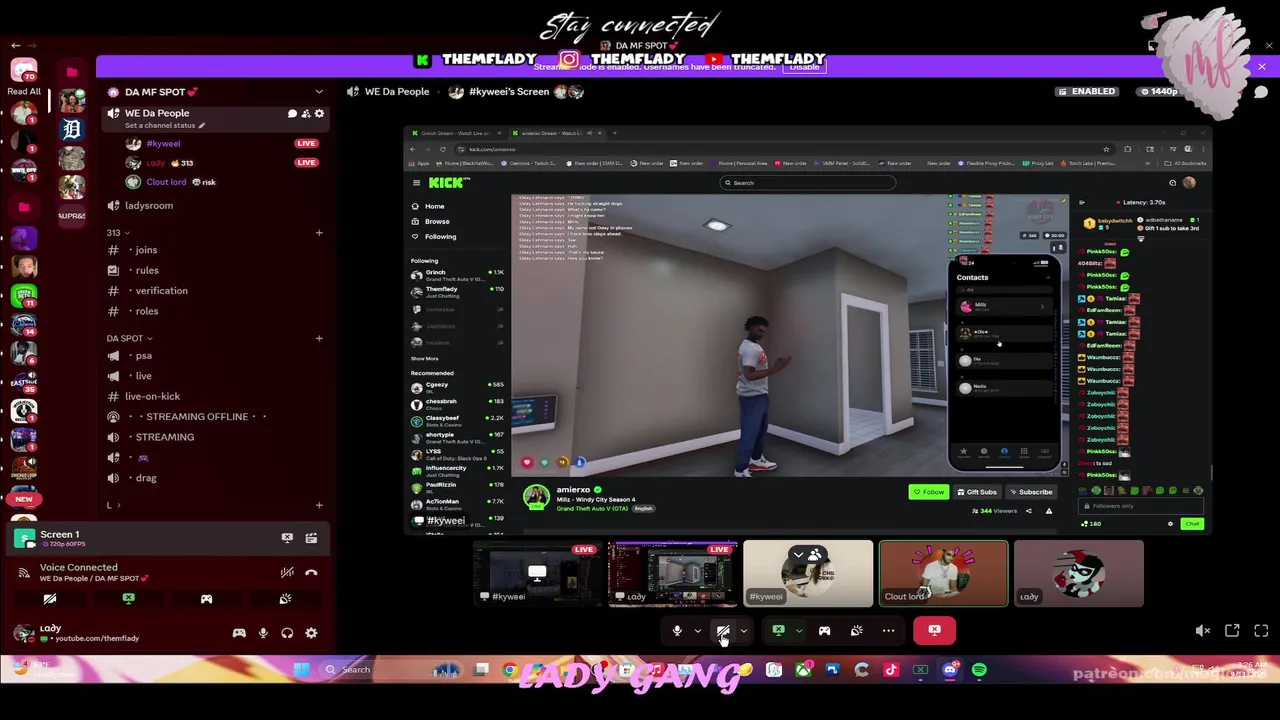Toggle camera in bottom call controls
1280x720 pixels.
pos(723,631)
